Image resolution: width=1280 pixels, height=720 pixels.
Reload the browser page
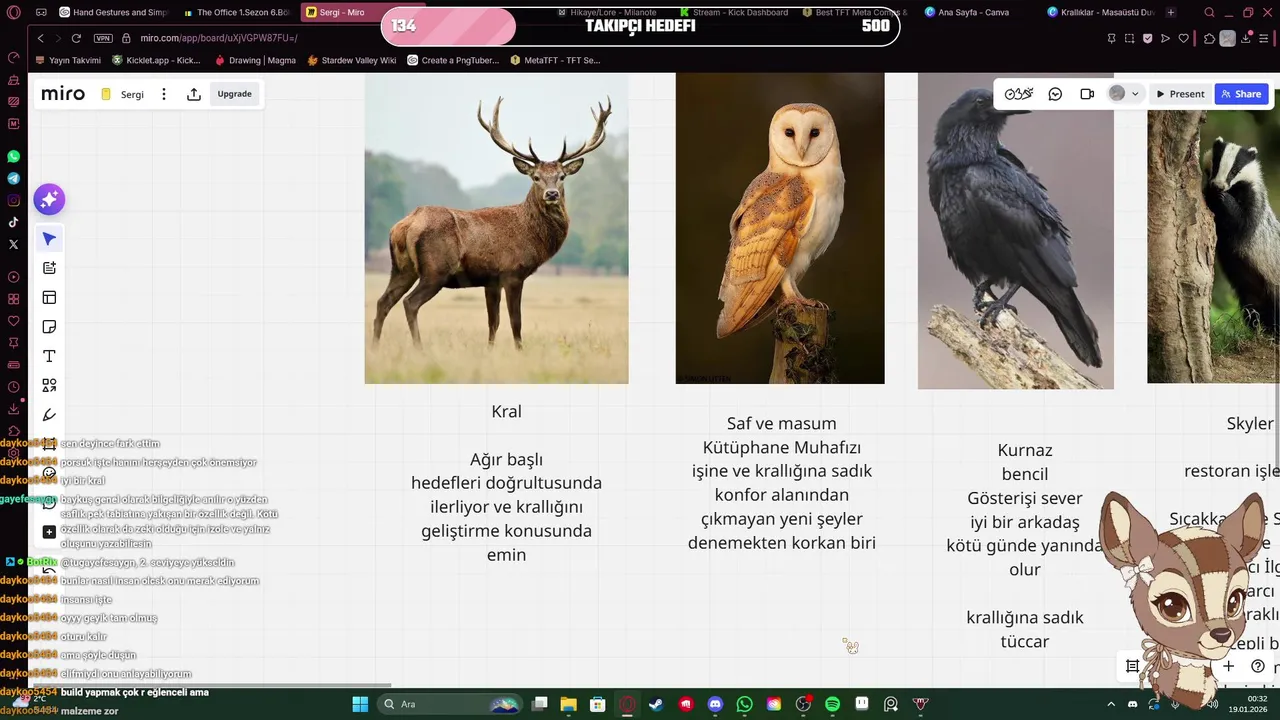click(x=76, y=38)
